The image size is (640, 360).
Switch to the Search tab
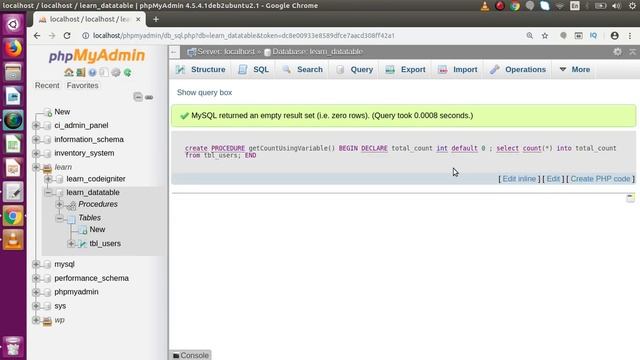tap(302, 69)
